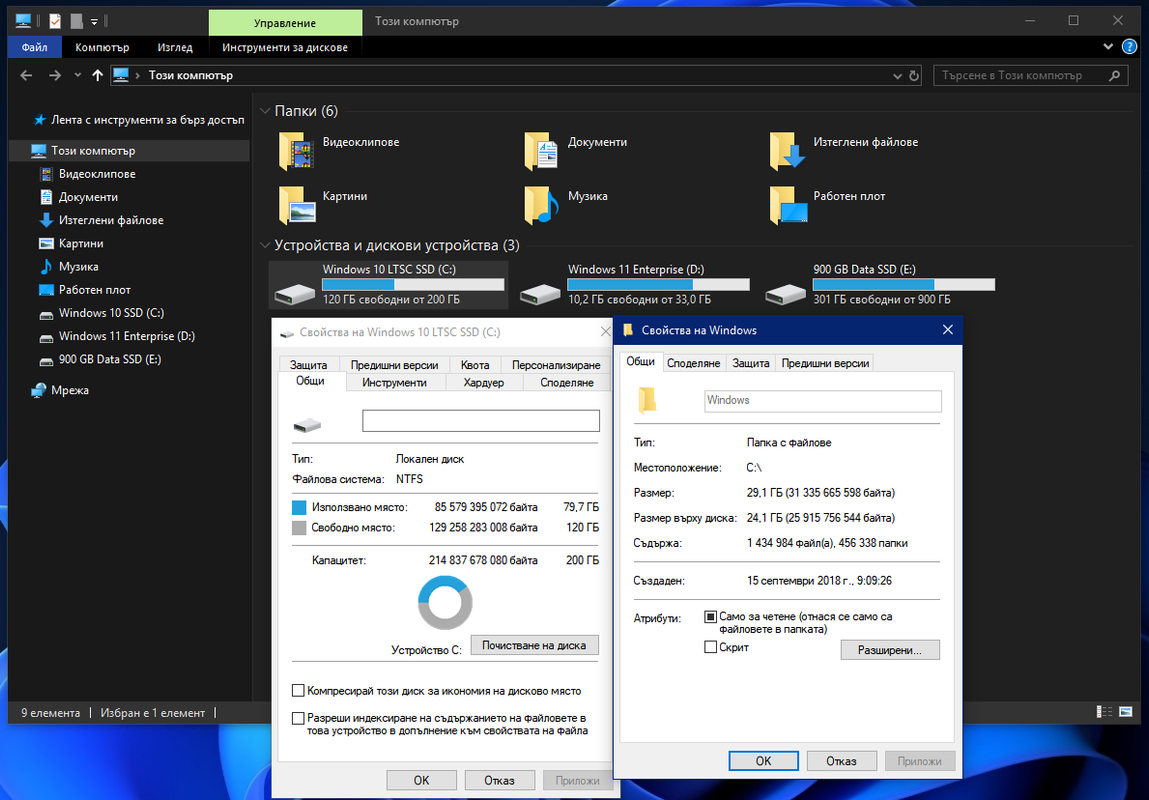Click the E: drive usage bar
1149x800 pixels.
tap(904, 284)
